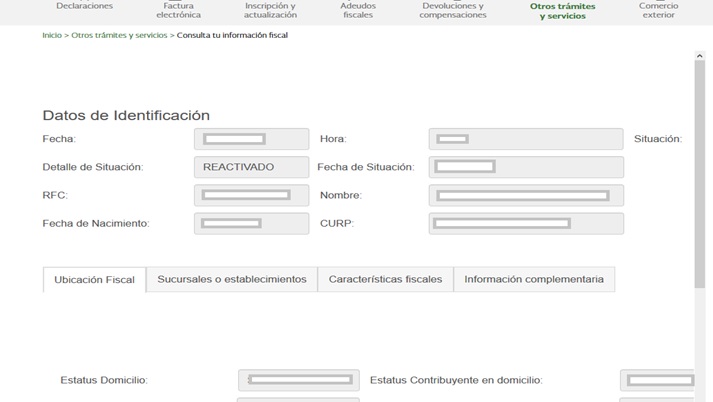The height and width of the screenshot is (402, 713).
Task: Go to Otros trámites y servicios breadcrumb
Action: click(119, 35)
